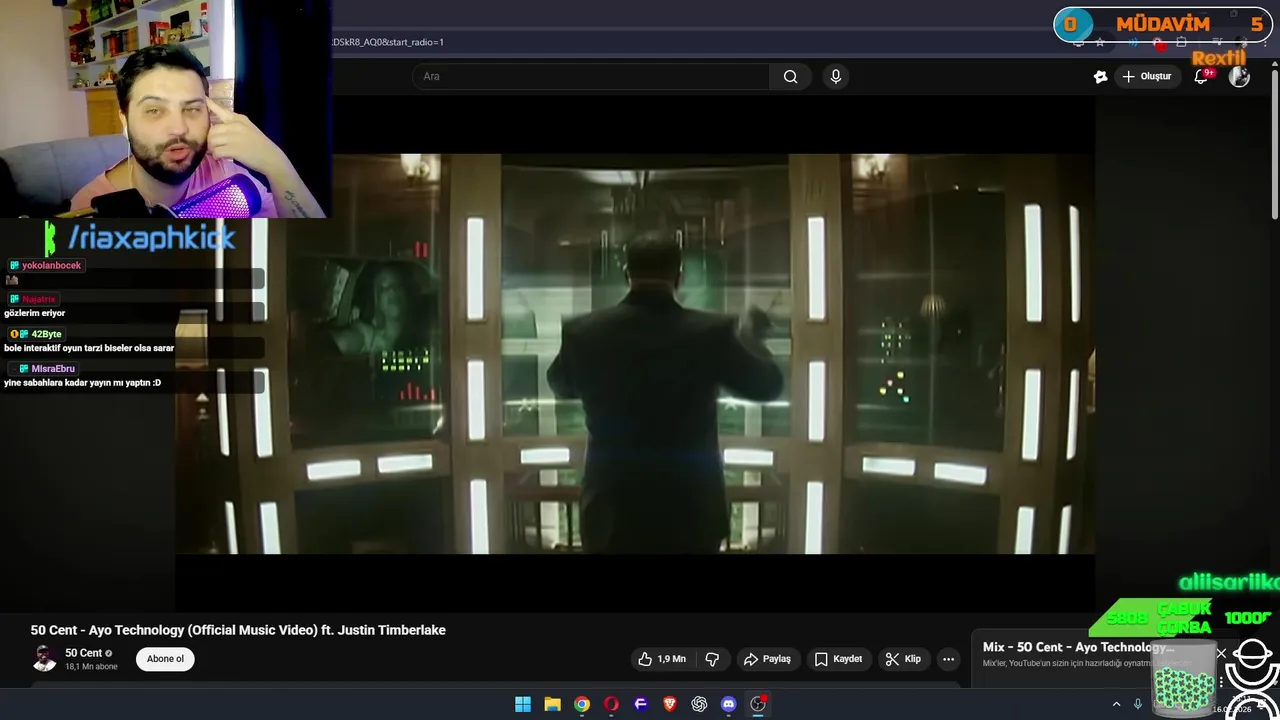This screenshot has width=1280, height=720.
Task: Open the YouTube account avatar menu
Action: tap(1239, 76)
